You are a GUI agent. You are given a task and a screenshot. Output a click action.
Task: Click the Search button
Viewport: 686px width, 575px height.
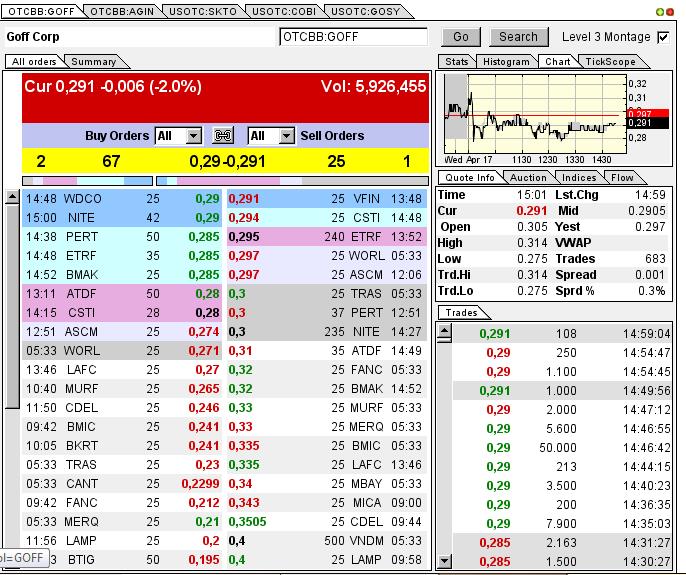(518, 37)
